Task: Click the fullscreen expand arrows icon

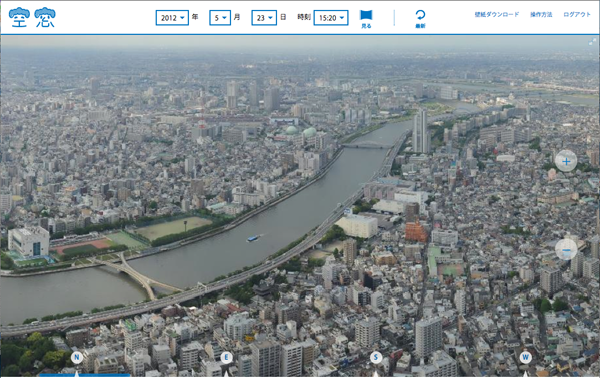Action: pos(592,41)
